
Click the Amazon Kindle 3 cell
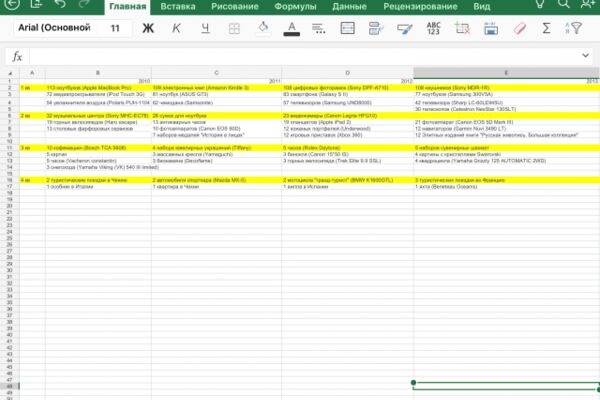click(217, 88)
